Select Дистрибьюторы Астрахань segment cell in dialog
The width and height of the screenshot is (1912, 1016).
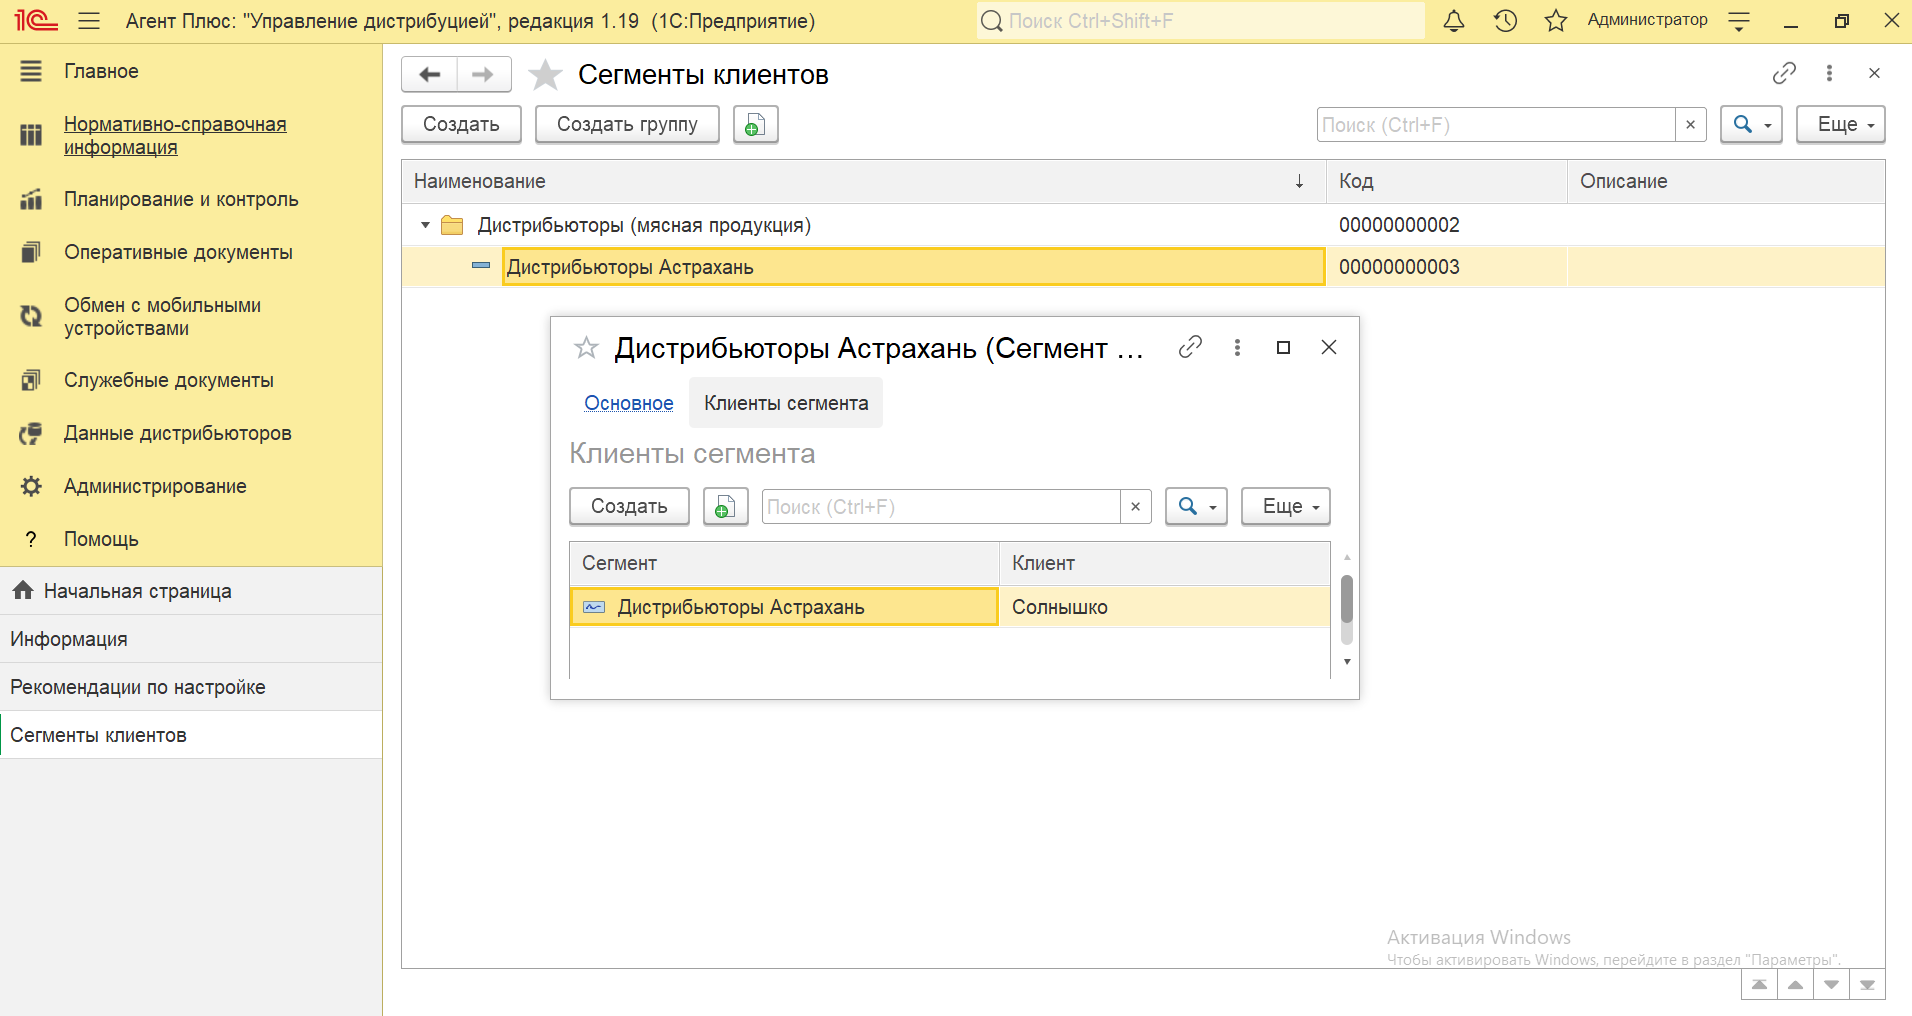[x=784, y=607]
